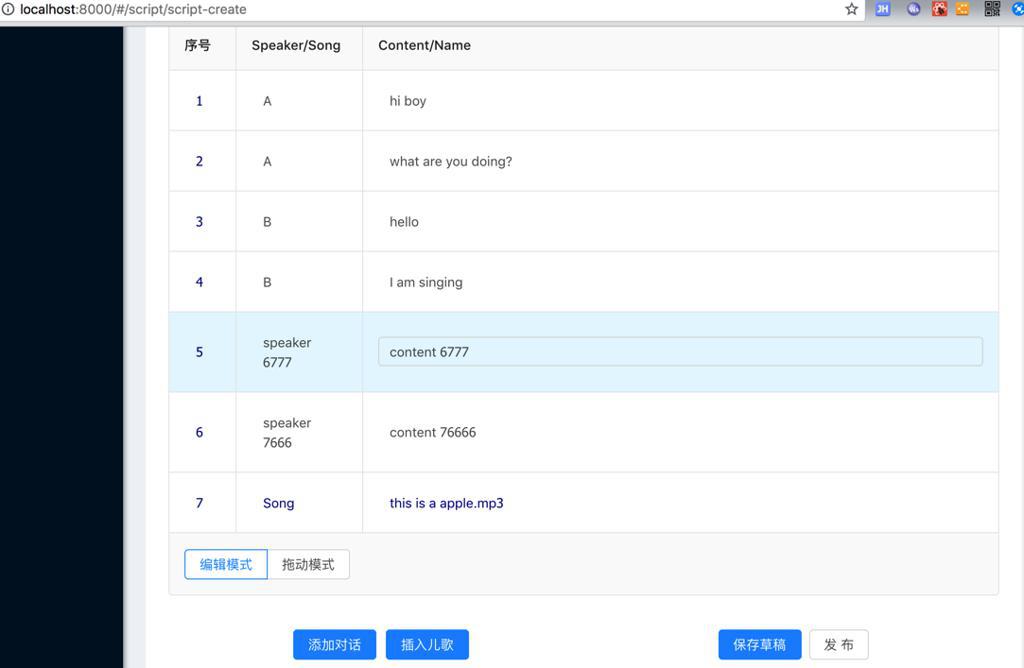The width and height of the screenshot is (1024, 668).
Task: Click the orange extension icon in toolbar
Action: tap(963, 9)
